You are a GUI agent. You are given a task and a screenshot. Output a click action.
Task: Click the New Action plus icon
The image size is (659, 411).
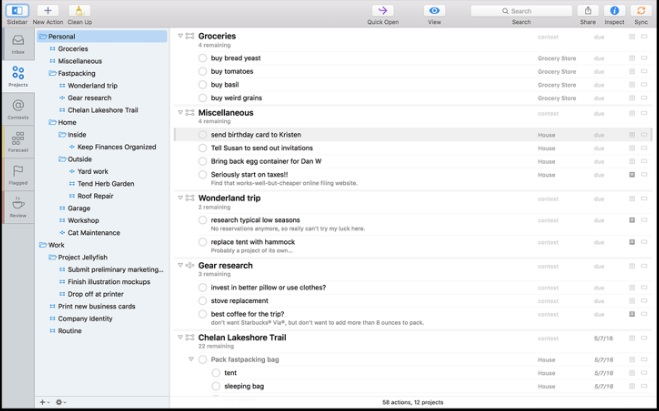pos(48,11)
